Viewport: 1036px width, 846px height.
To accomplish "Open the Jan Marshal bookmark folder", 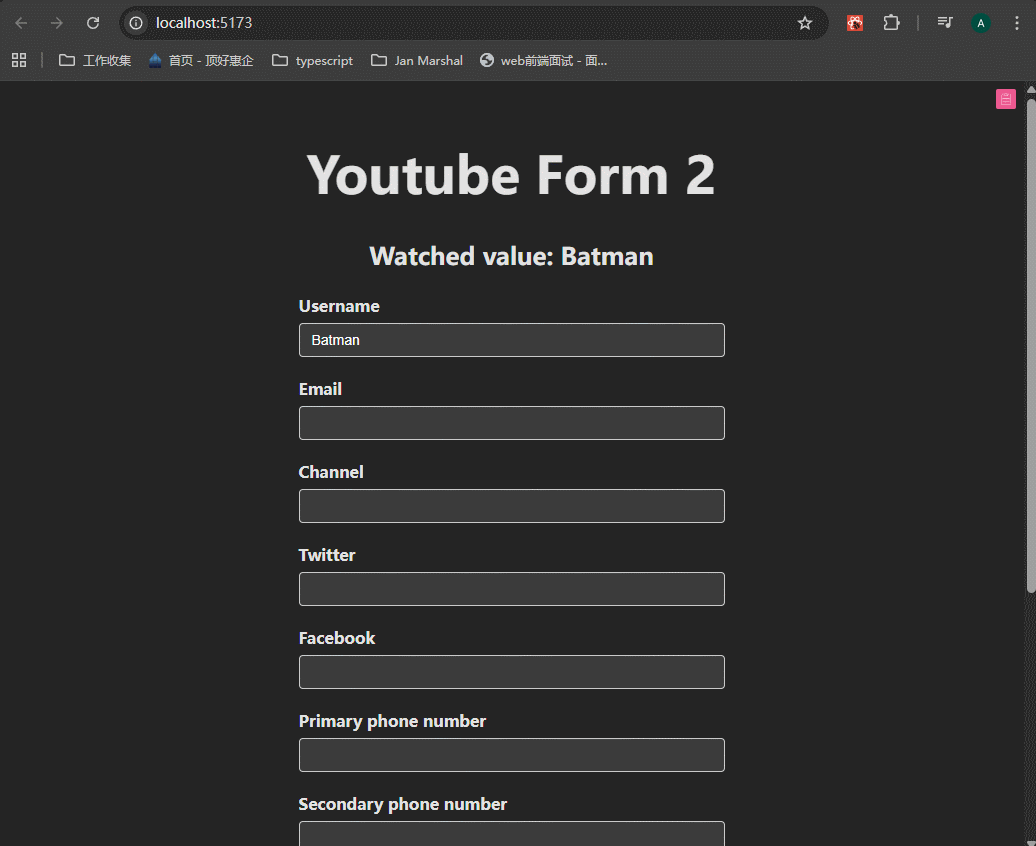I will click(x=417, y=60).
